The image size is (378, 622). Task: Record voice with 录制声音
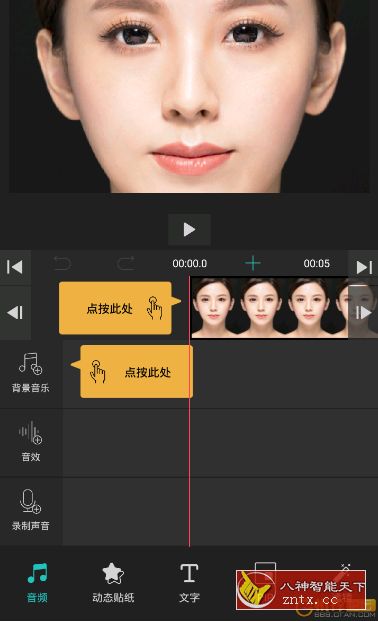click(31, 511)
